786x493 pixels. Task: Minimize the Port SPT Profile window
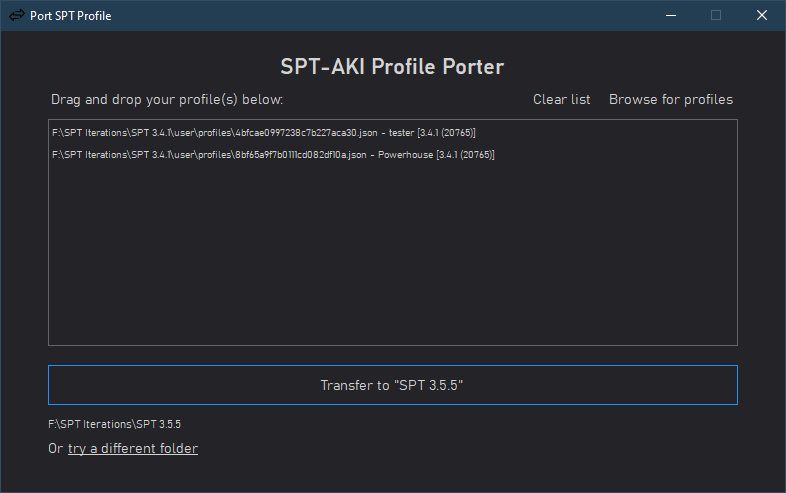point(671,16)
